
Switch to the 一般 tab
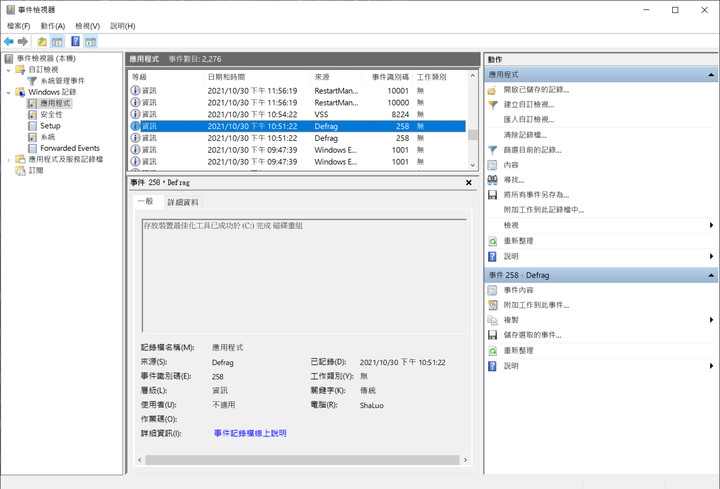point(146,202)
